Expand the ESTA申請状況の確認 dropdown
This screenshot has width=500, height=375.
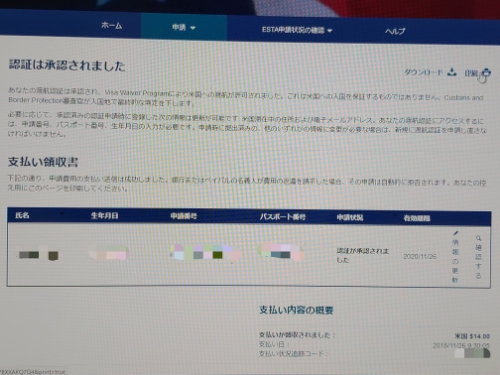click(x=297, y=30)
